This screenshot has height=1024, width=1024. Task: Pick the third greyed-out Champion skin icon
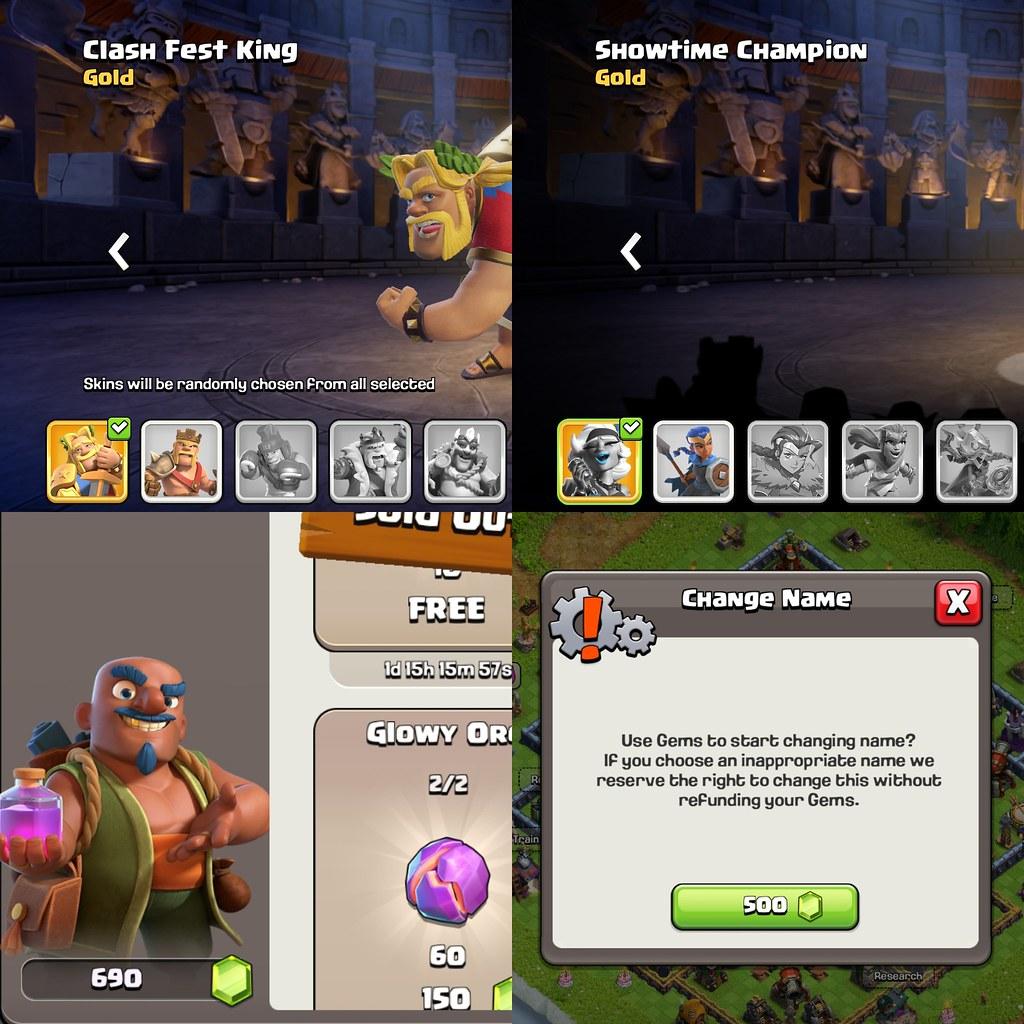(x=788, y=461)
